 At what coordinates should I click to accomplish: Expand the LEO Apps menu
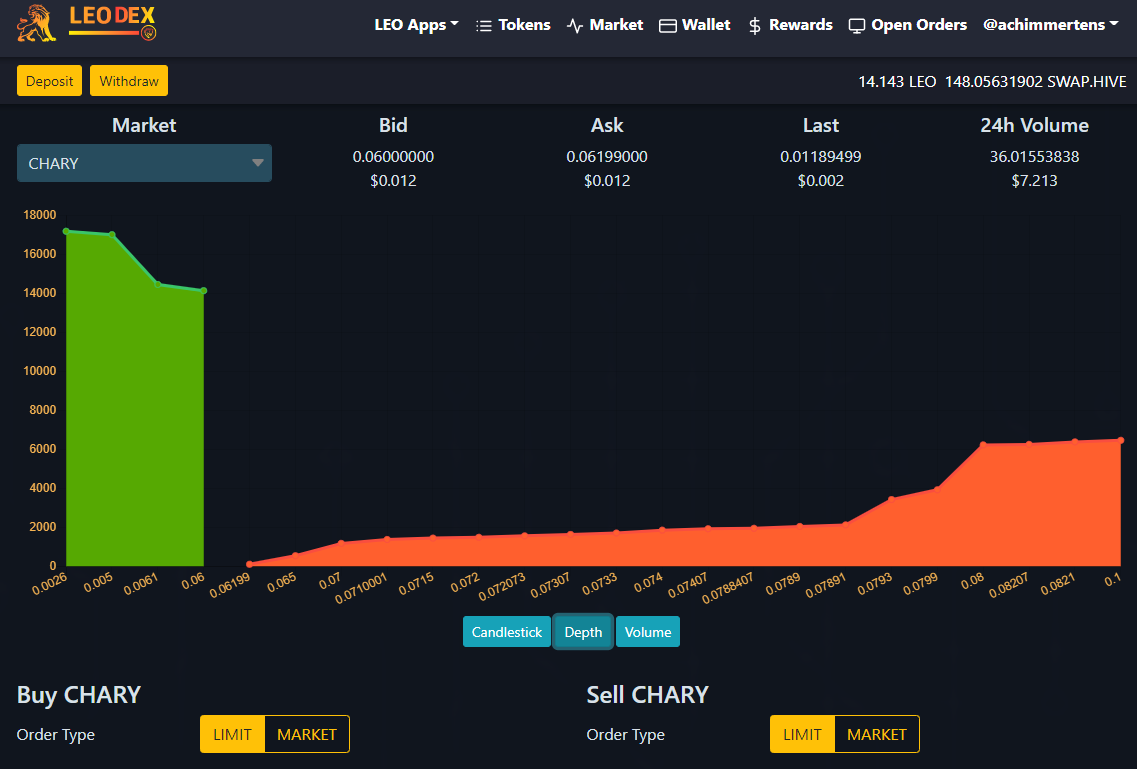416,25
